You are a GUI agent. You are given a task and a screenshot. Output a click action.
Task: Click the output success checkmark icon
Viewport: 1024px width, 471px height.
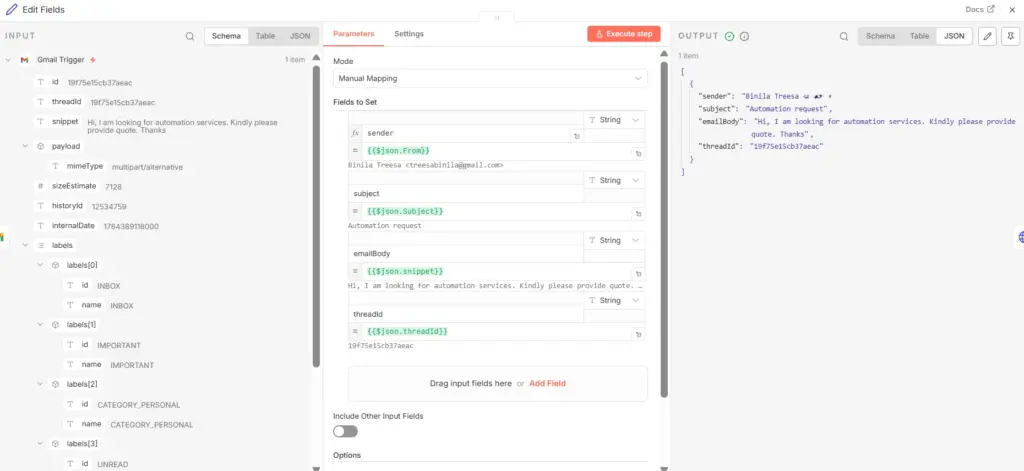pyautogui.click(x=729, y=37)
